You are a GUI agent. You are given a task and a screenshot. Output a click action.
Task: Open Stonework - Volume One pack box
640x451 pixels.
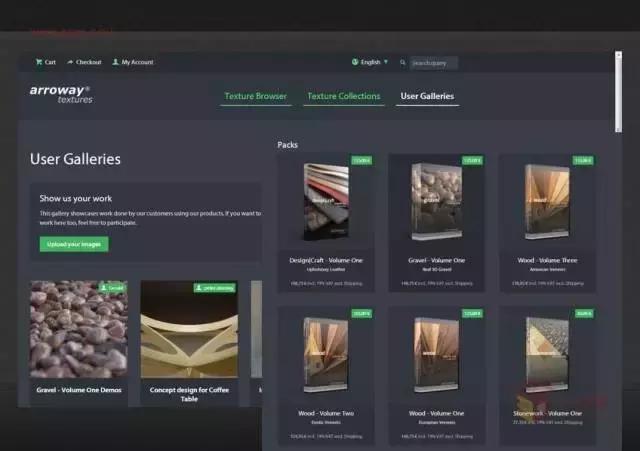click(x=547, y=355)
